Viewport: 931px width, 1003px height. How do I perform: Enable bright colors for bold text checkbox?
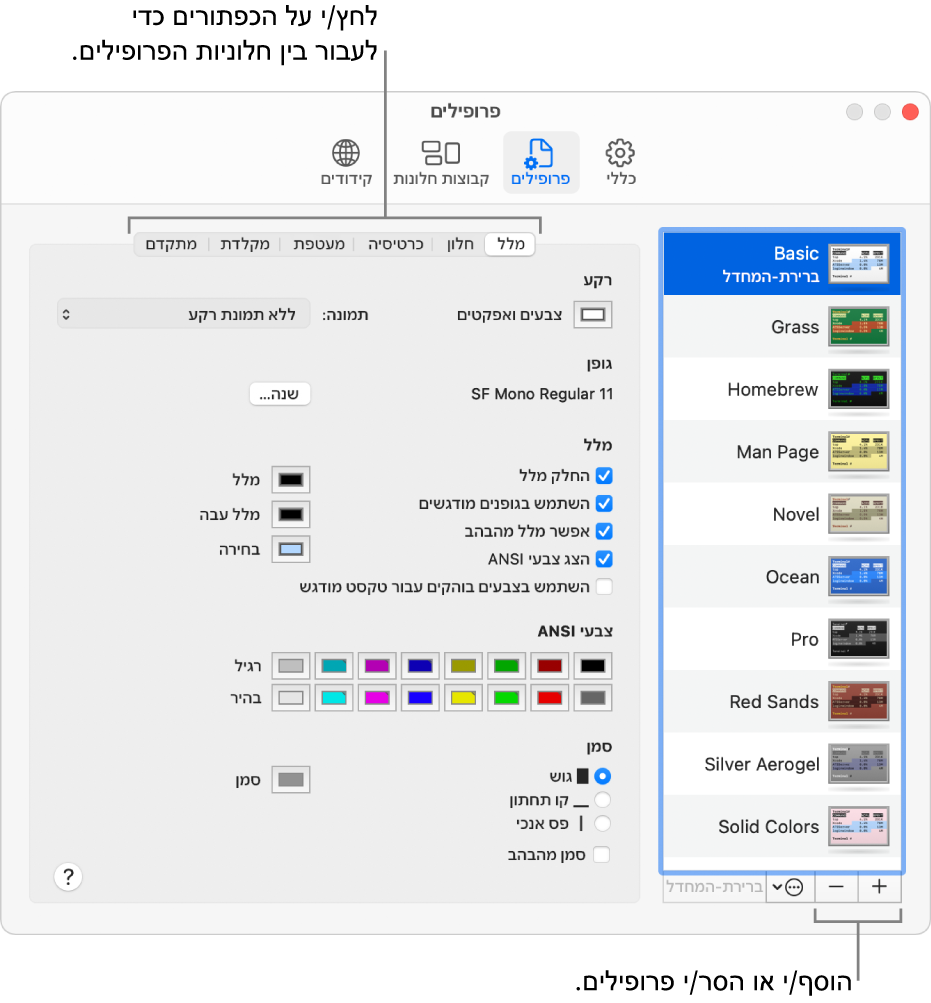point(604,587)
